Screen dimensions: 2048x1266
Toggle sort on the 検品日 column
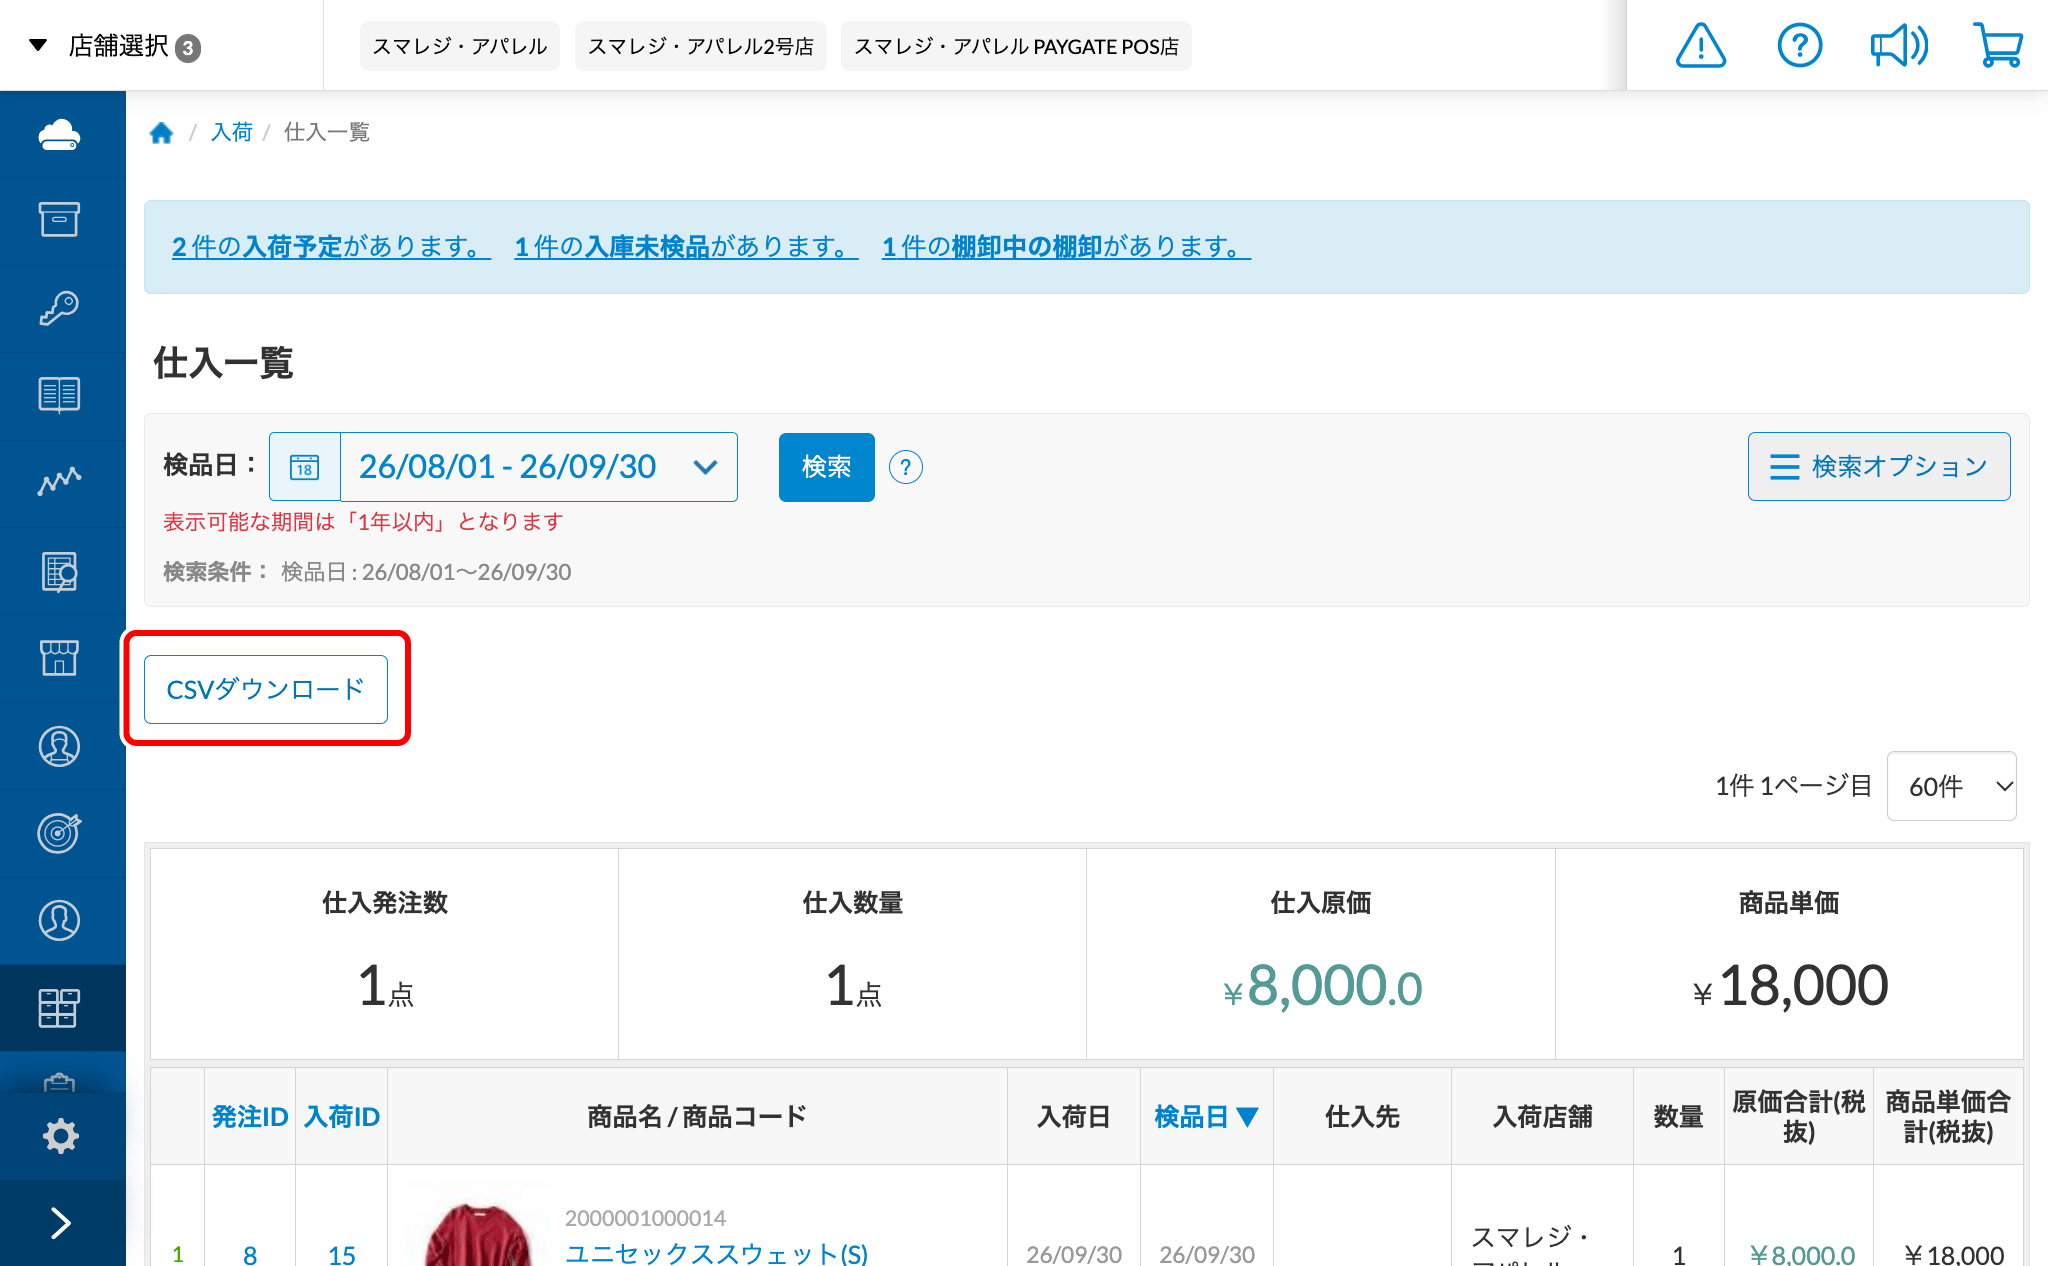pos(1206,1116)
